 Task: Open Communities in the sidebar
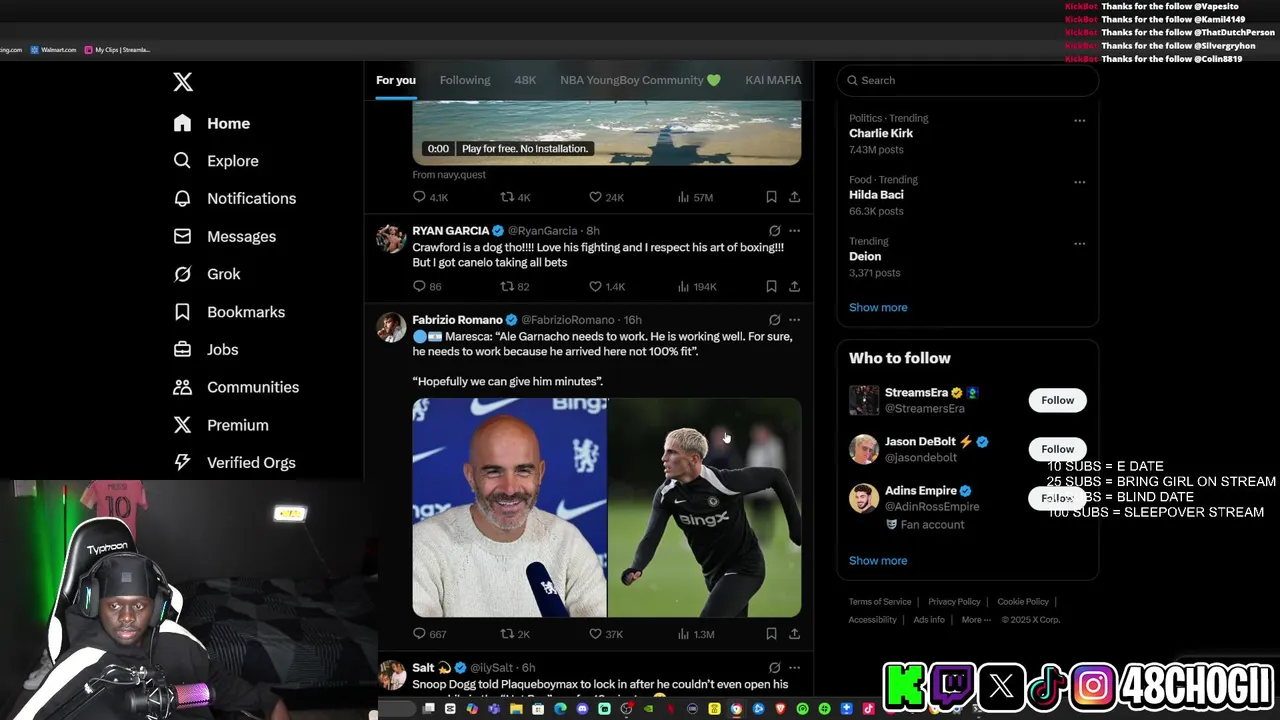click(236, 387)
